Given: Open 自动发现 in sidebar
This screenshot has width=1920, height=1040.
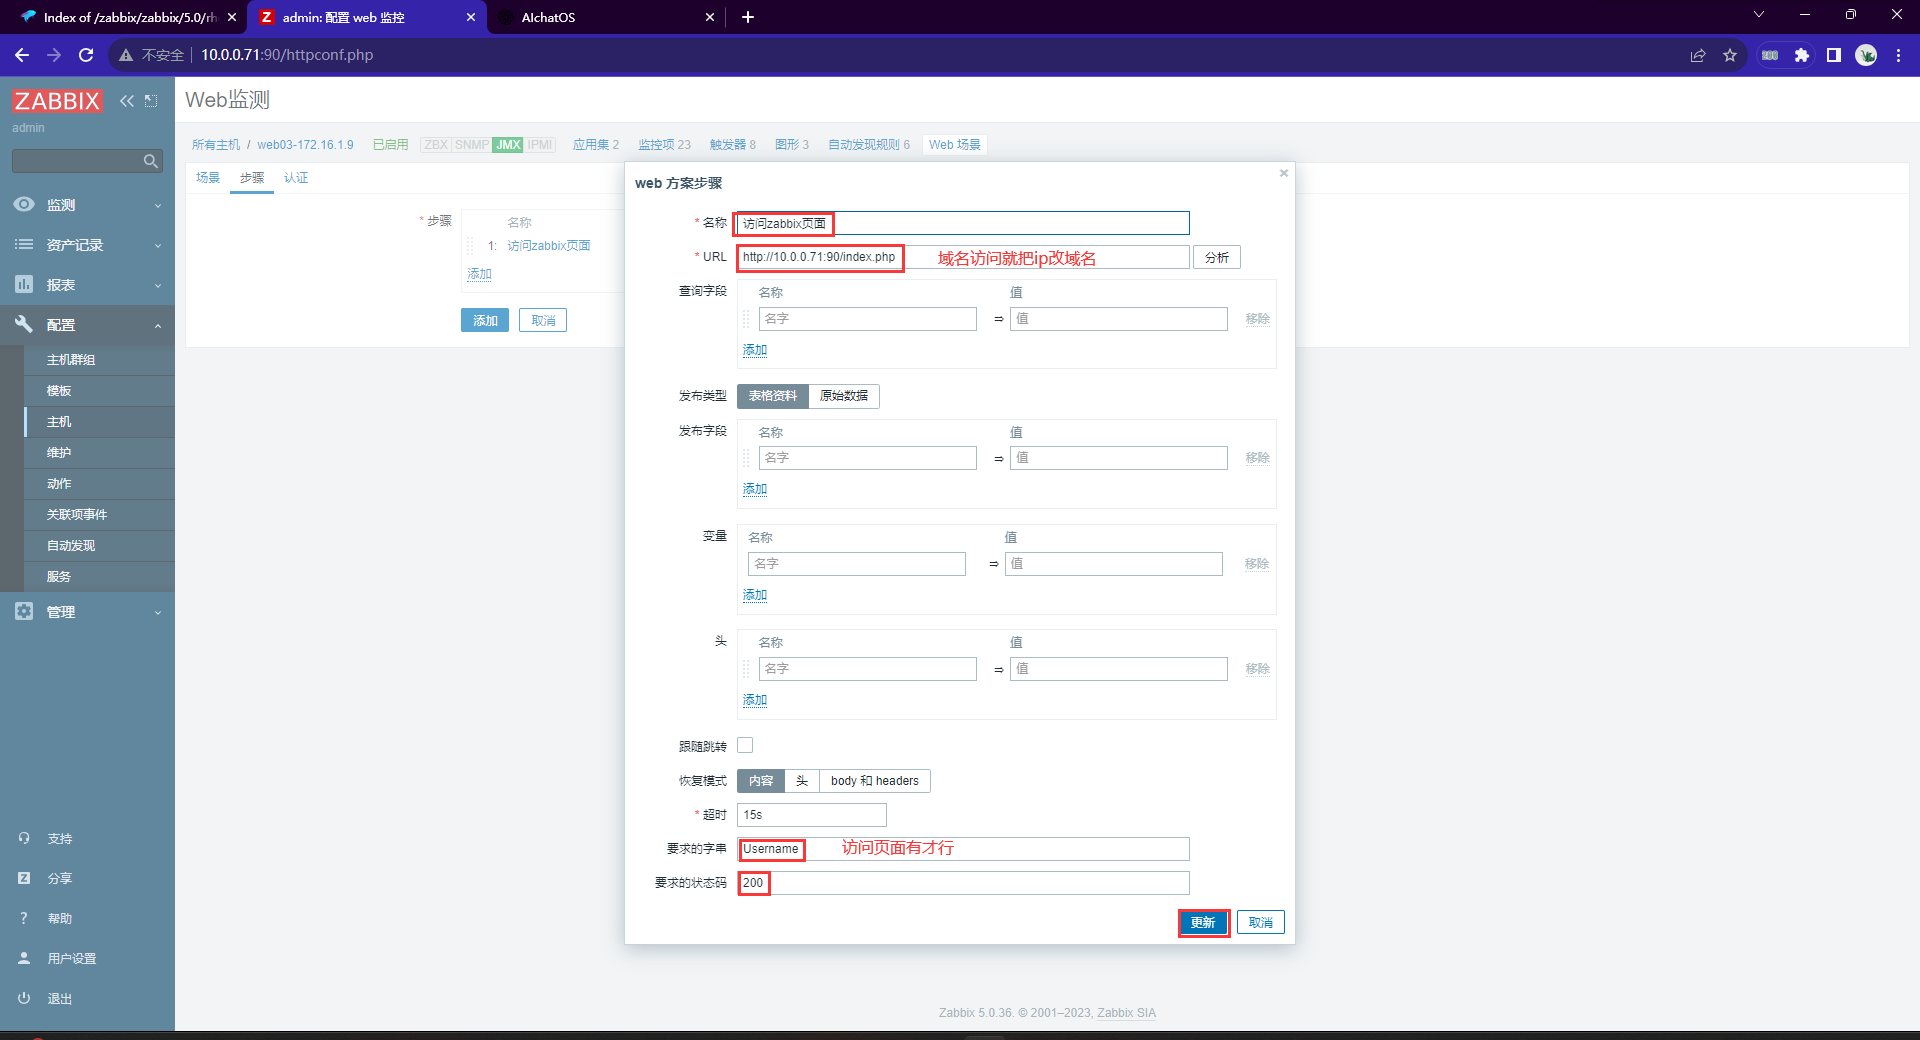Looking at the screenshot, I should [x=71, y=546].
